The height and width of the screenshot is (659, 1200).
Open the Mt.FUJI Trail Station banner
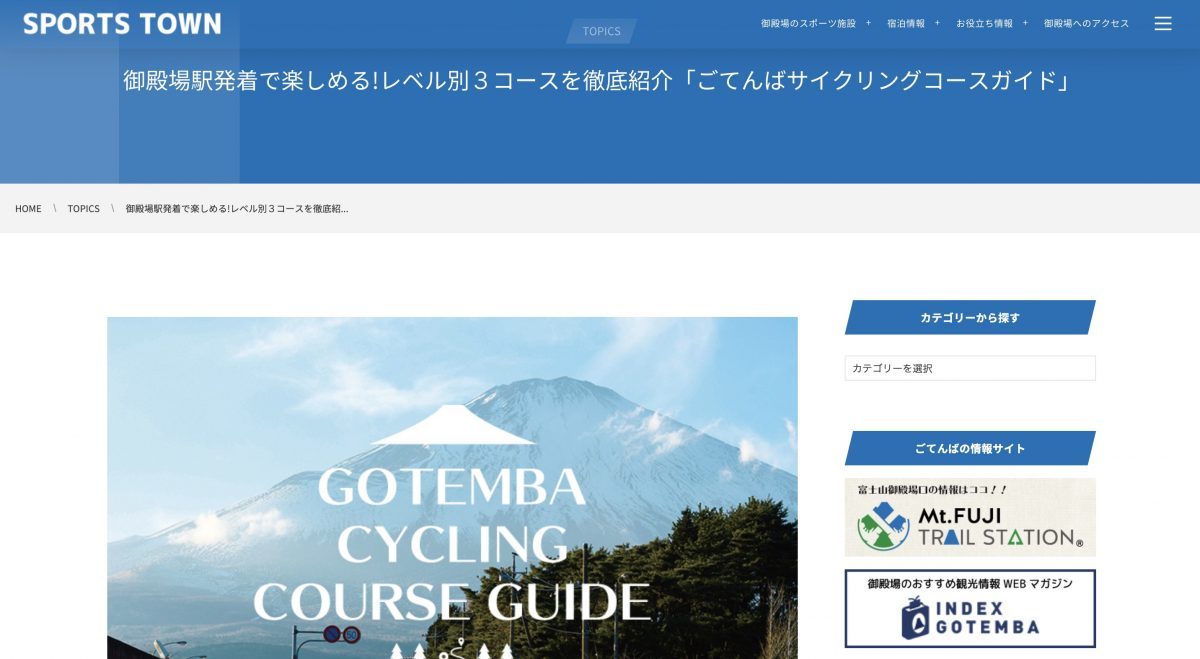tap(970, 517)
